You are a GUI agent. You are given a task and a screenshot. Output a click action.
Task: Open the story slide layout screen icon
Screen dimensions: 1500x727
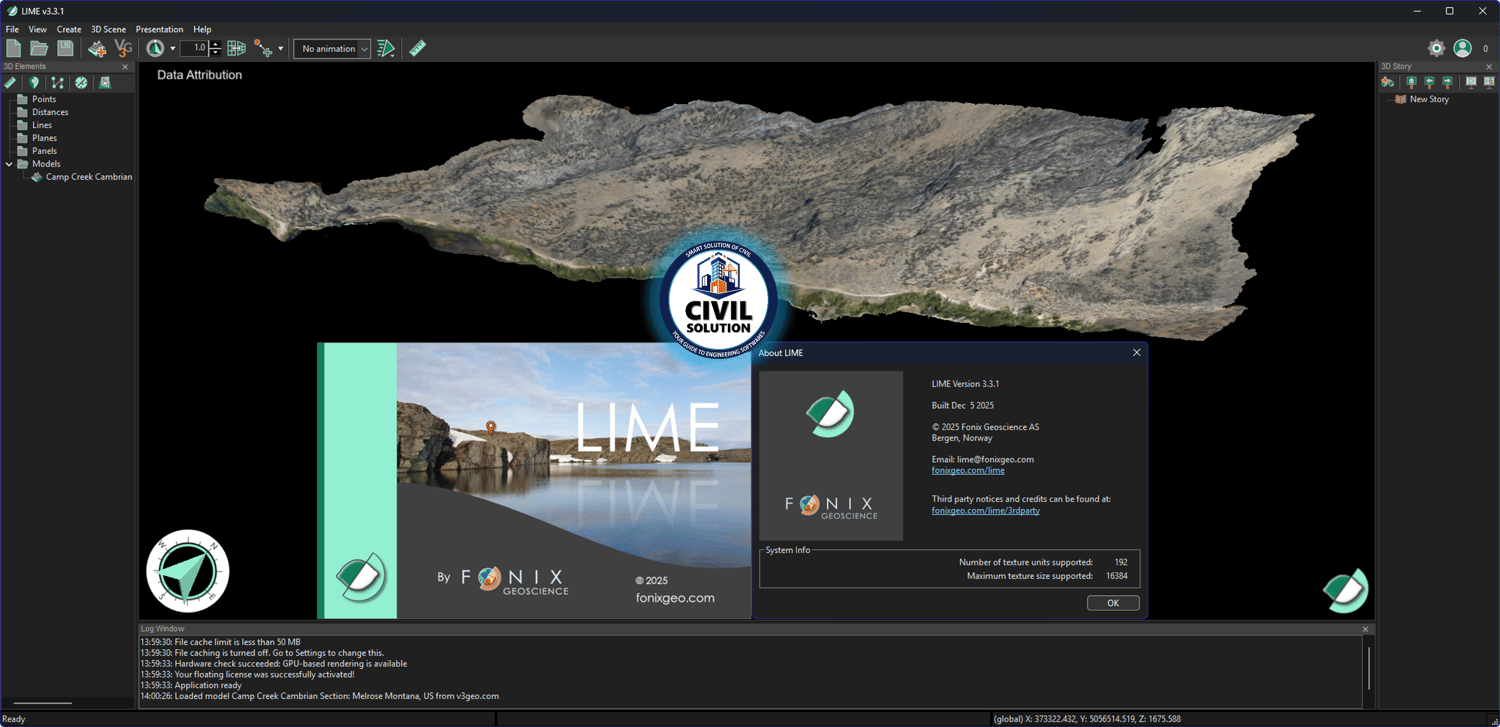tap(1488, 82)
